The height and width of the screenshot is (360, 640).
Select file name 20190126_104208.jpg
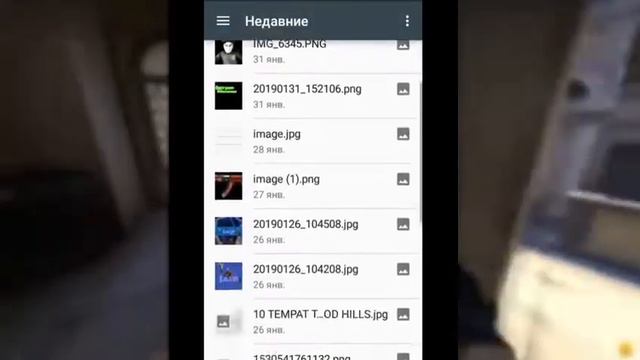tap(305, 269)
